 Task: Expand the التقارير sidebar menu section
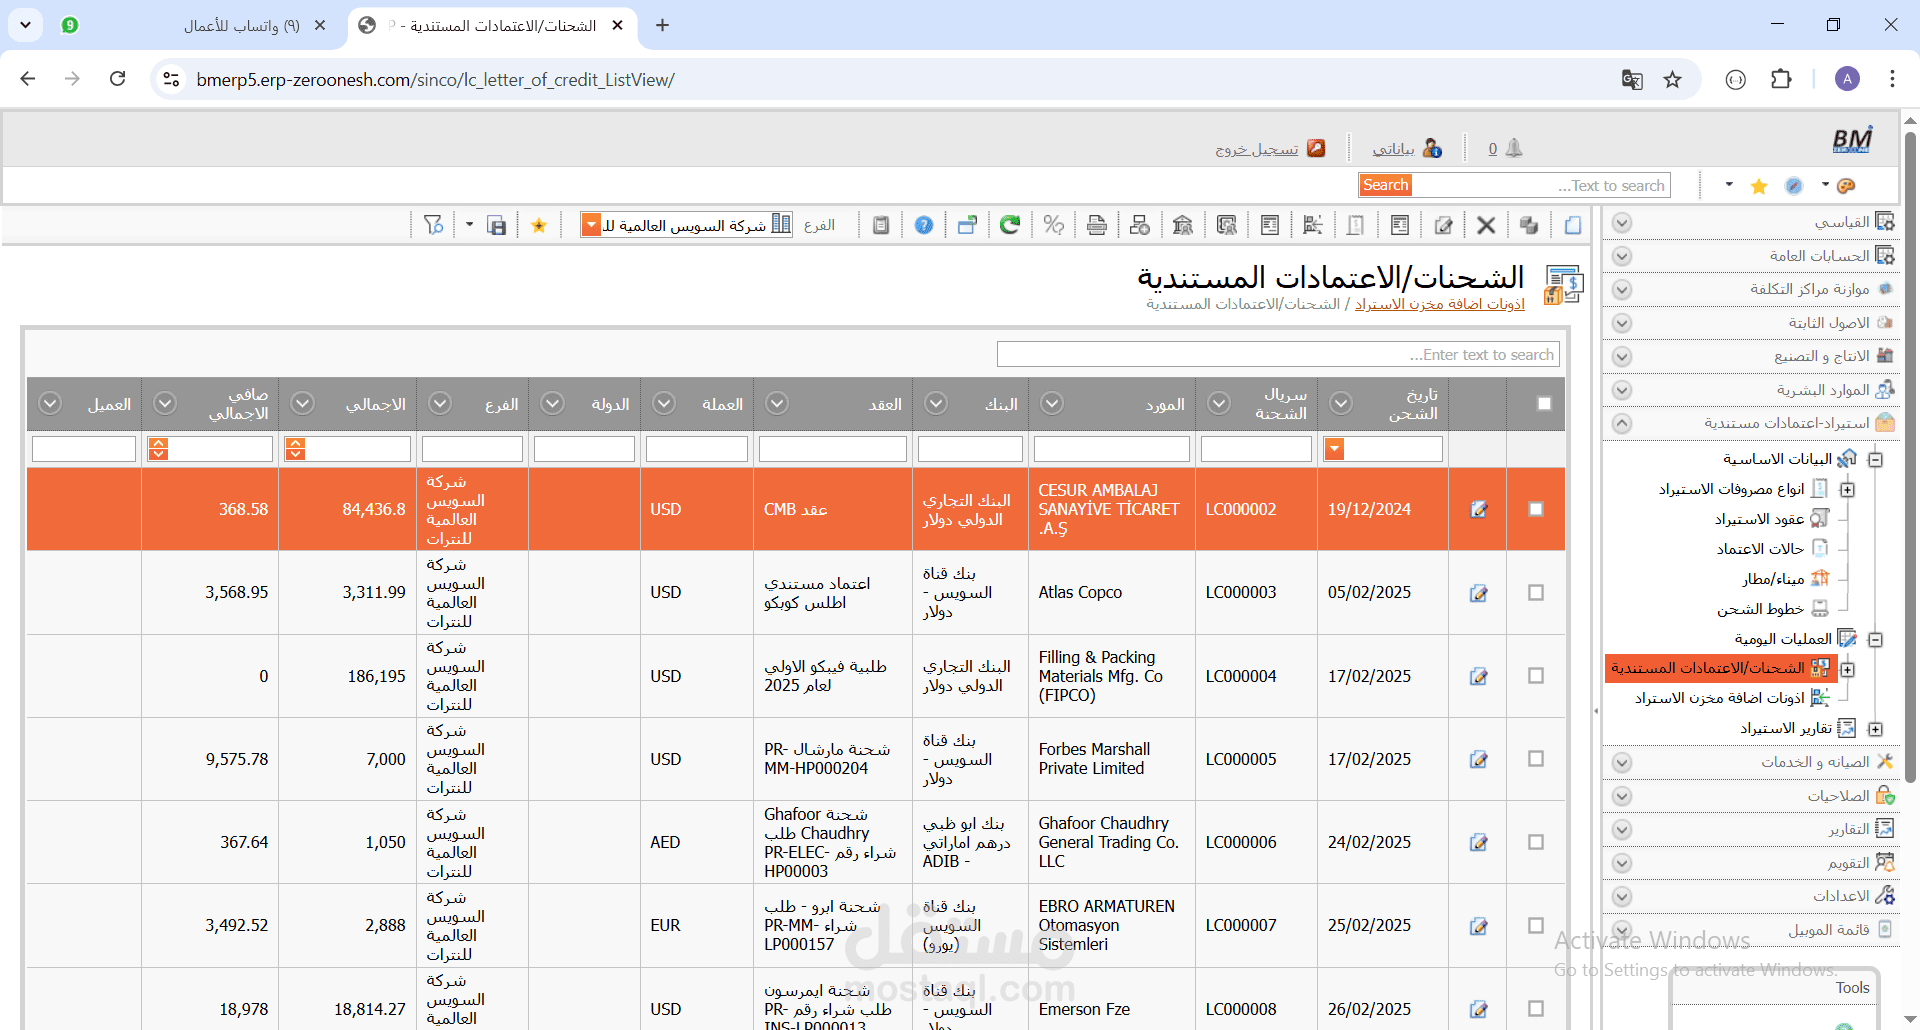coord(1622,829)
